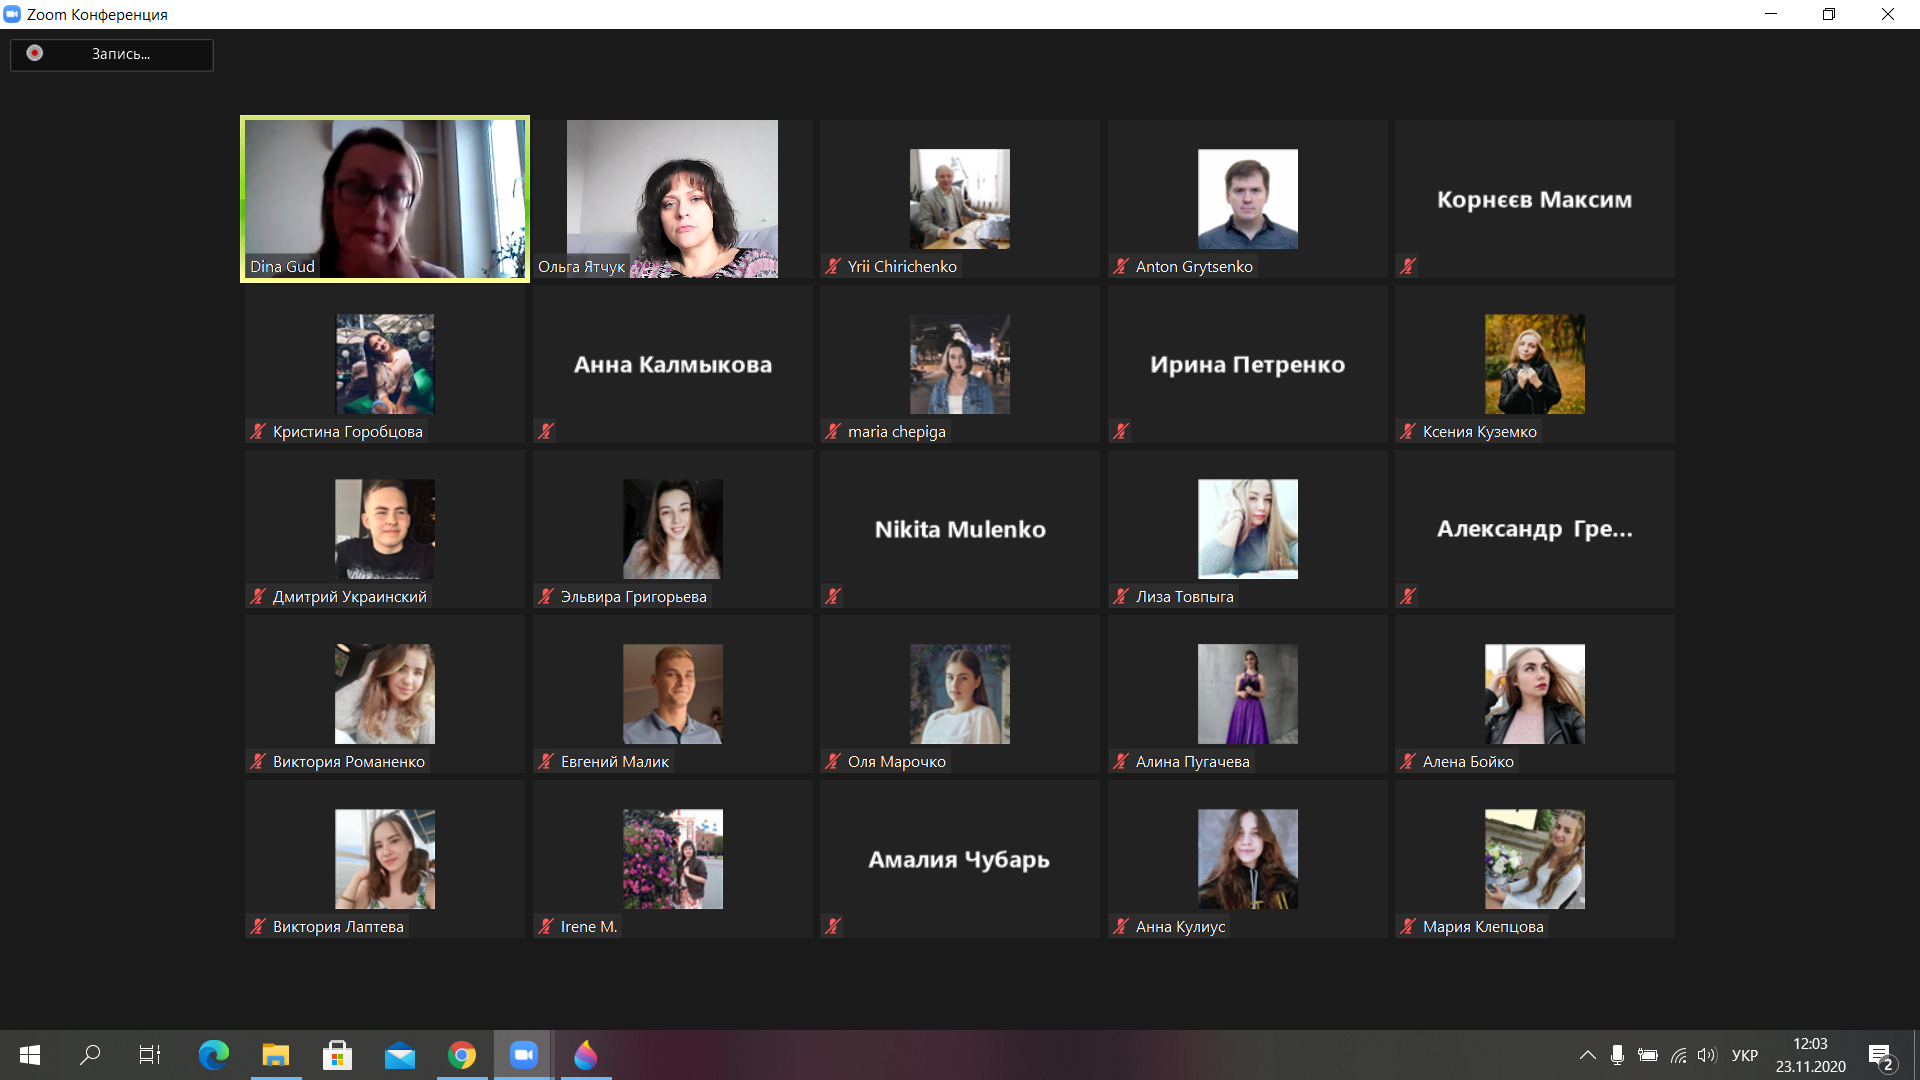
Task: Click the Амалия Чубарь name tile
Action: pyautogui.click(x=960, y=859)
